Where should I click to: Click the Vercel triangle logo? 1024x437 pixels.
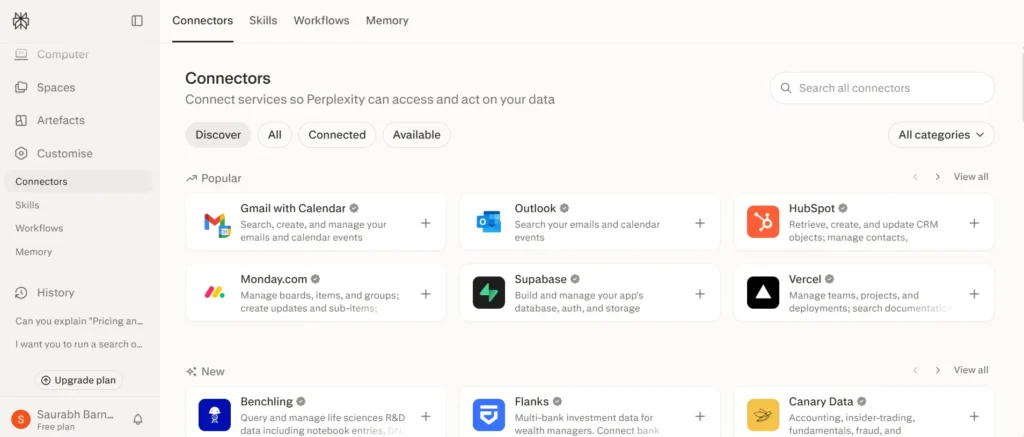click(x=763, y=293)
